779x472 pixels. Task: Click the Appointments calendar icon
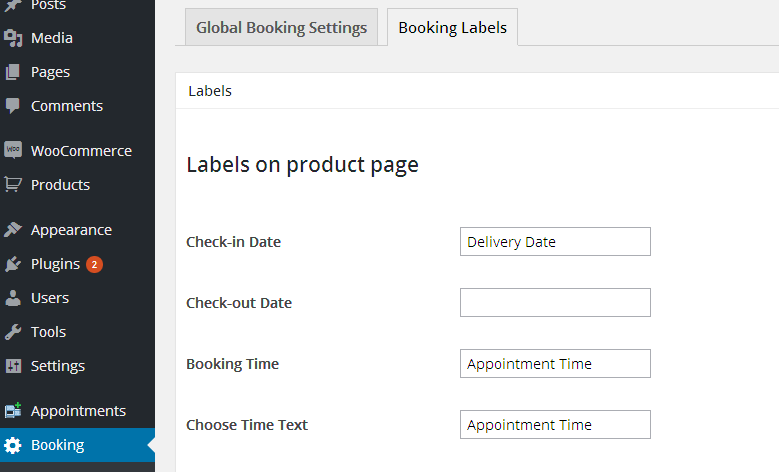click(13, 410)
